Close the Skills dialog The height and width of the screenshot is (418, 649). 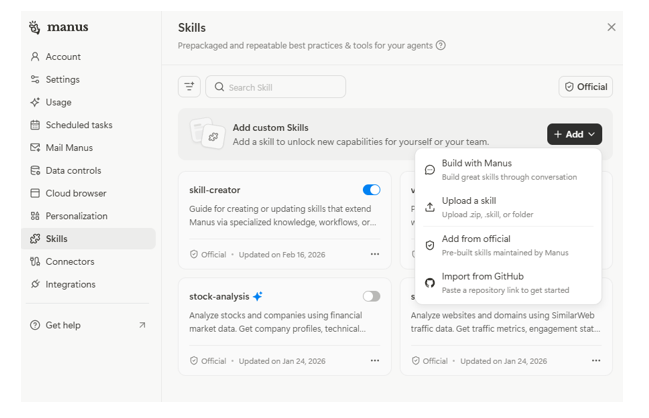(x=611, y=27)
